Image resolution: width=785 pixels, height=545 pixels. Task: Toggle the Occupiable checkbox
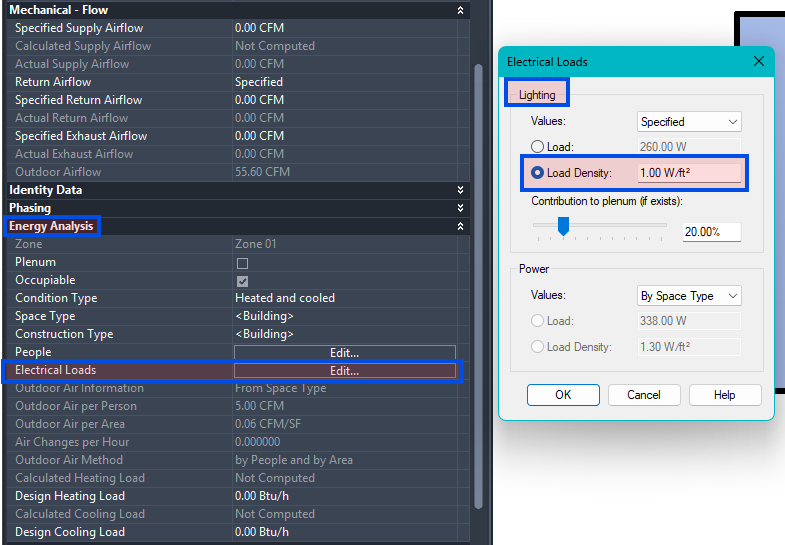pyautogui.click(x=242, y=281)
